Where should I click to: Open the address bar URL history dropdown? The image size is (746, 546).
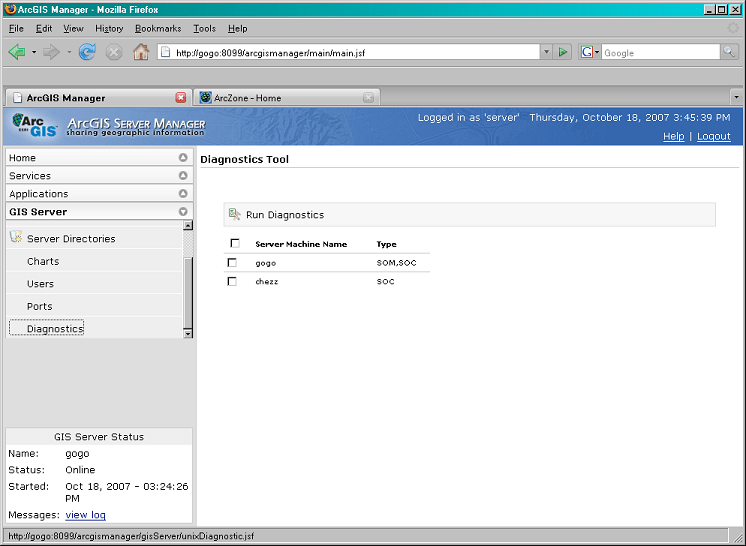546,52
